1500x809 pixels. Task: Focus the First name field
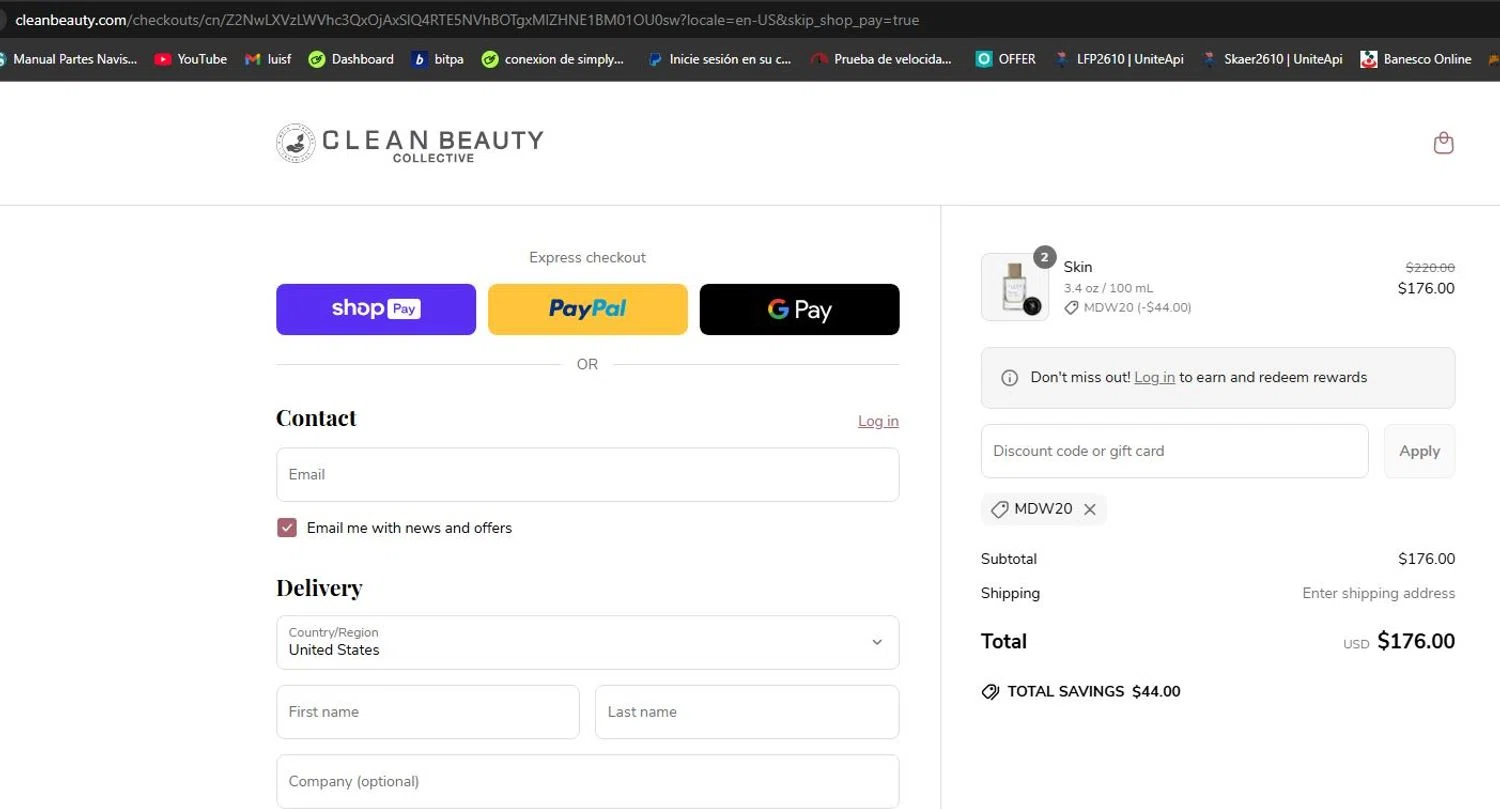(x=428, y=712)
